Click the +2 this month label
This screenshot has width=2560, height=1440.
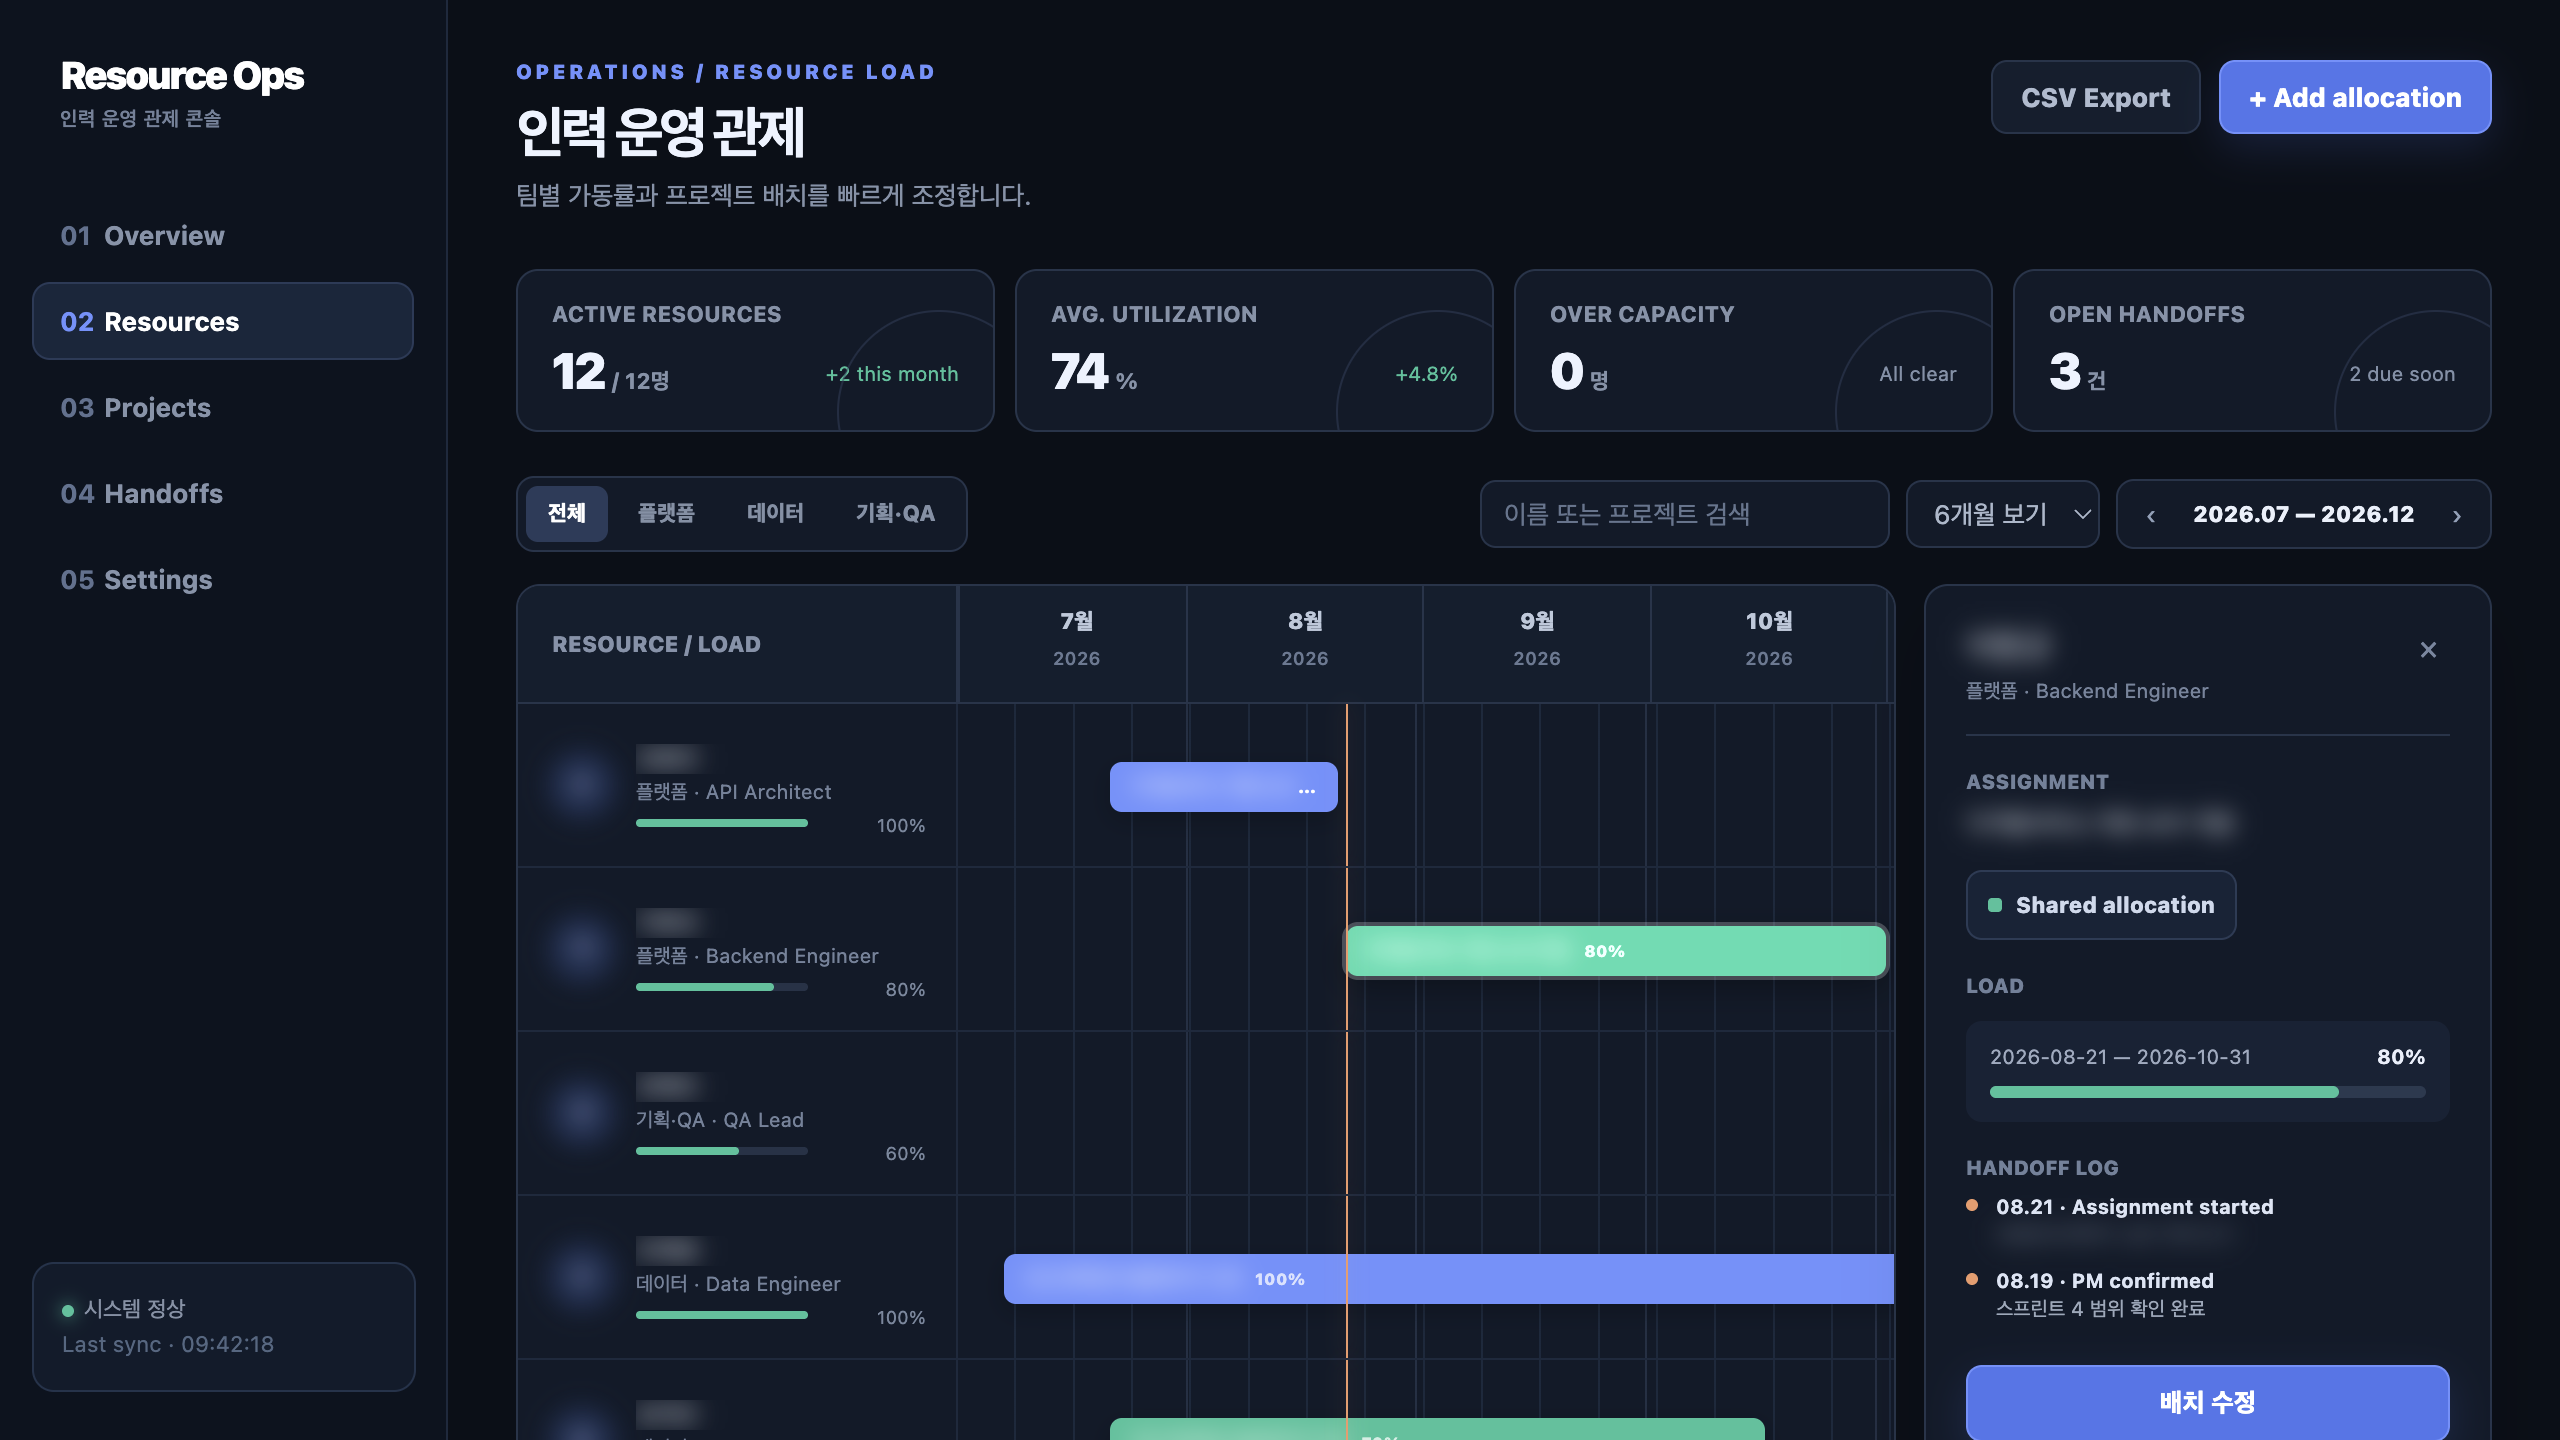point(891,374)
